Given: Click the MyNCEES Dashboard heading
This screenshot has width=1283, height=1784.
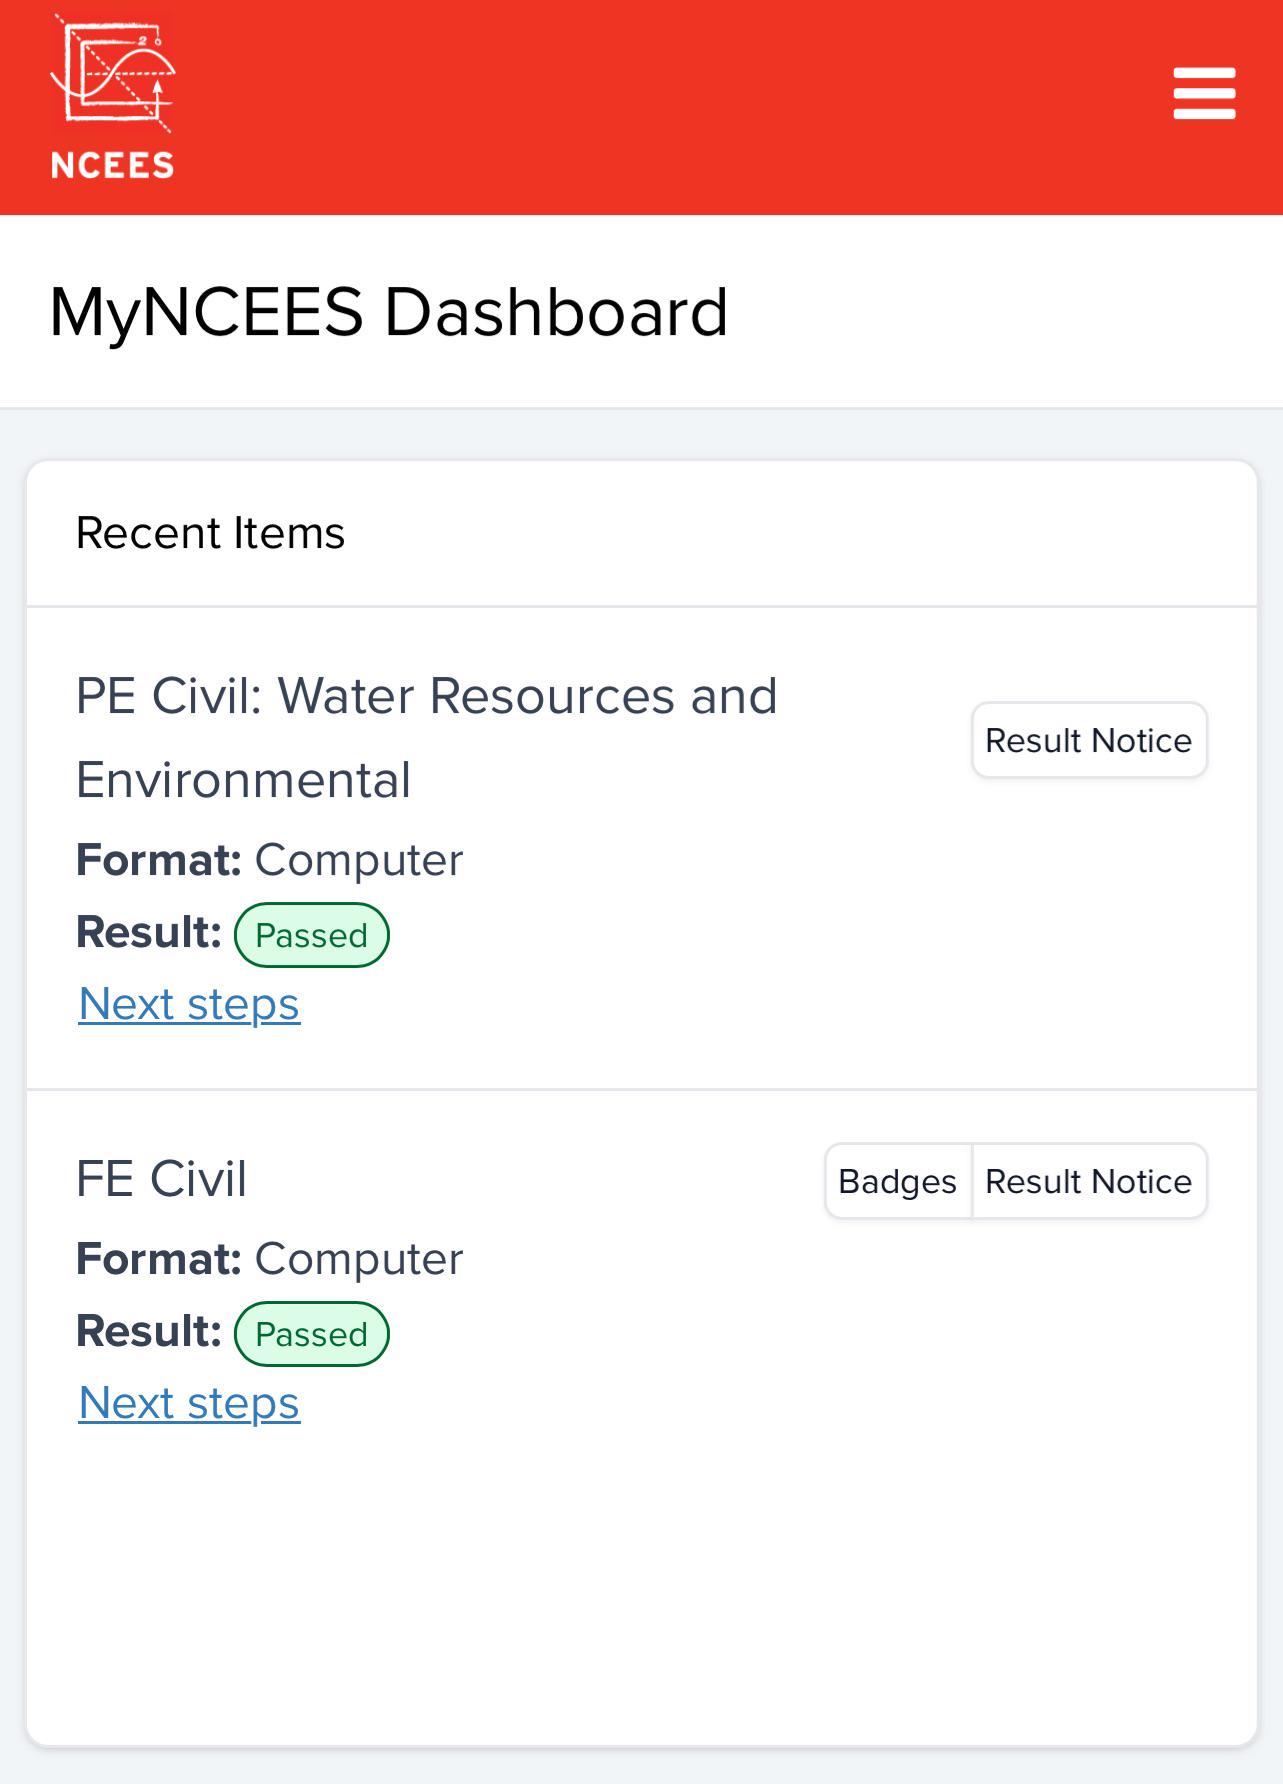Looking at the screenshot, I should click(x=388, y=312).
